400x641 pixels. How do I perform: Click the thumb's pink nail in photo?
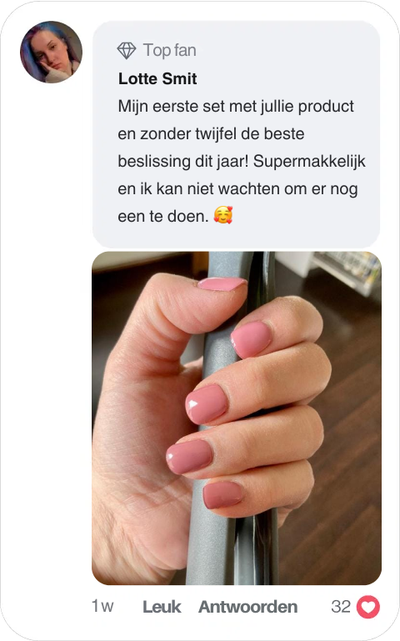[222, 284]
